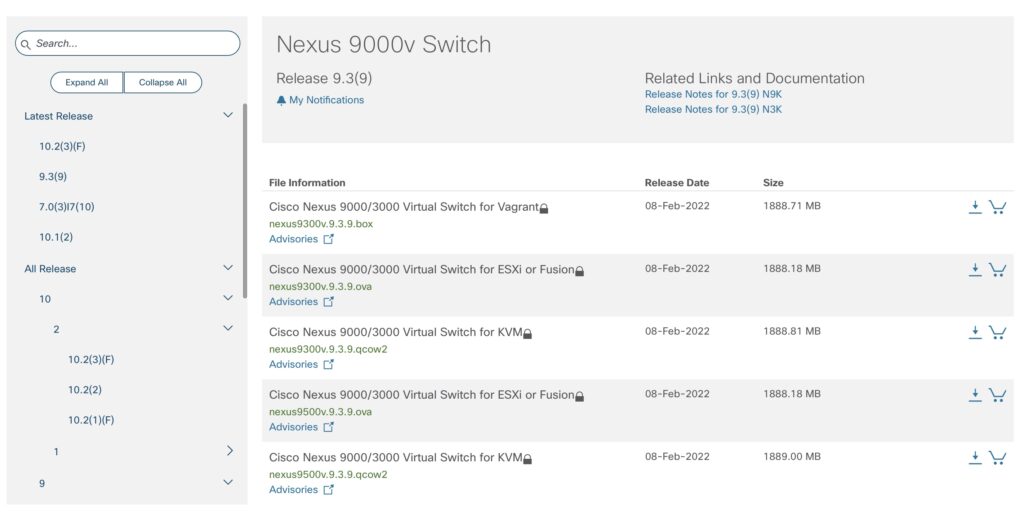Click filename nexus9500v.9.3.9.ova
The image size is (1024, 515).
(321, 412)
